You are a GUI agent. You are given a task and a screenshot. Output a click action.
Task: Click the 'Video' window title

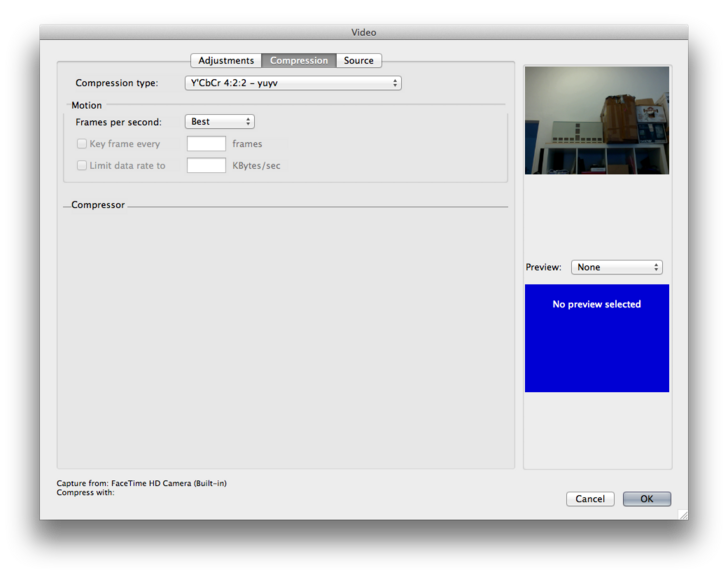(364, 33)
